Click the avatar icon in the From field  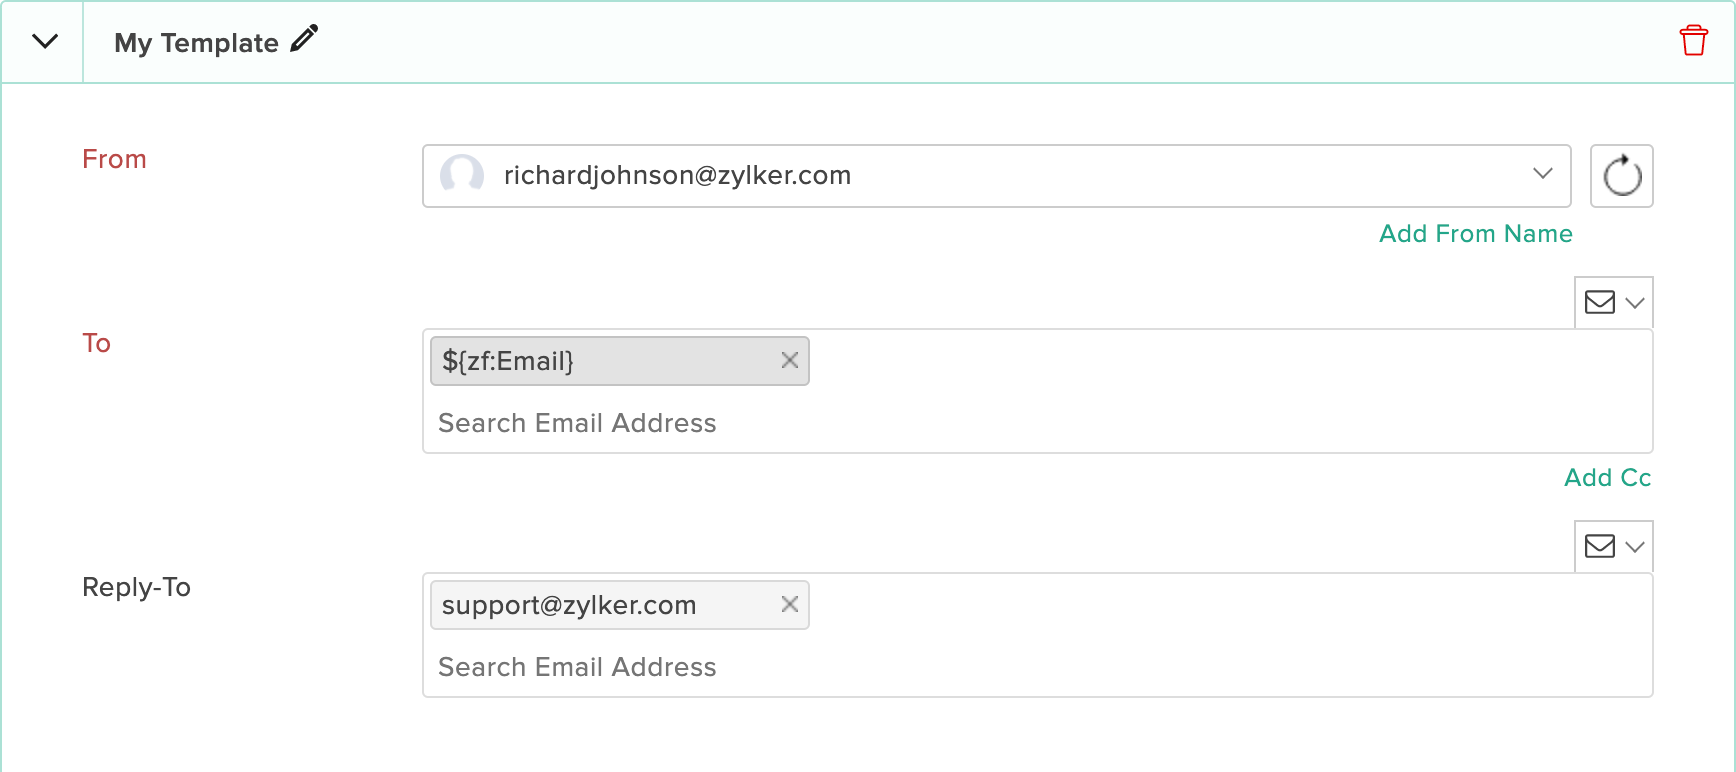(x=462, y=175)
